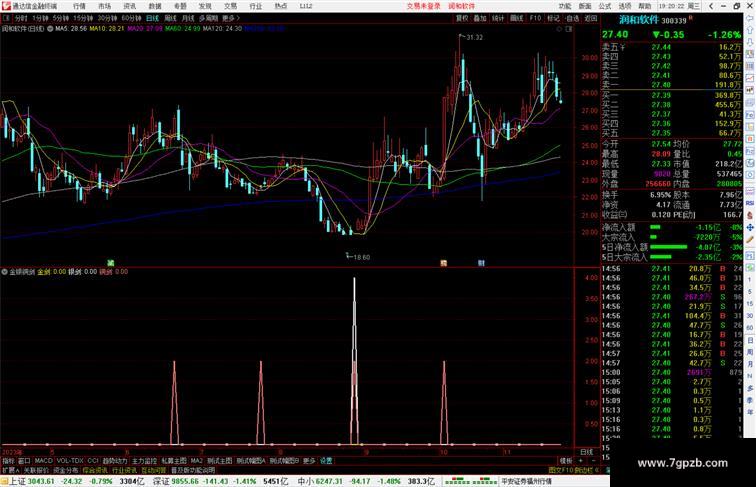756x487 pixels.
Task: Click the back arrow in the title bar
Action: 711,6
